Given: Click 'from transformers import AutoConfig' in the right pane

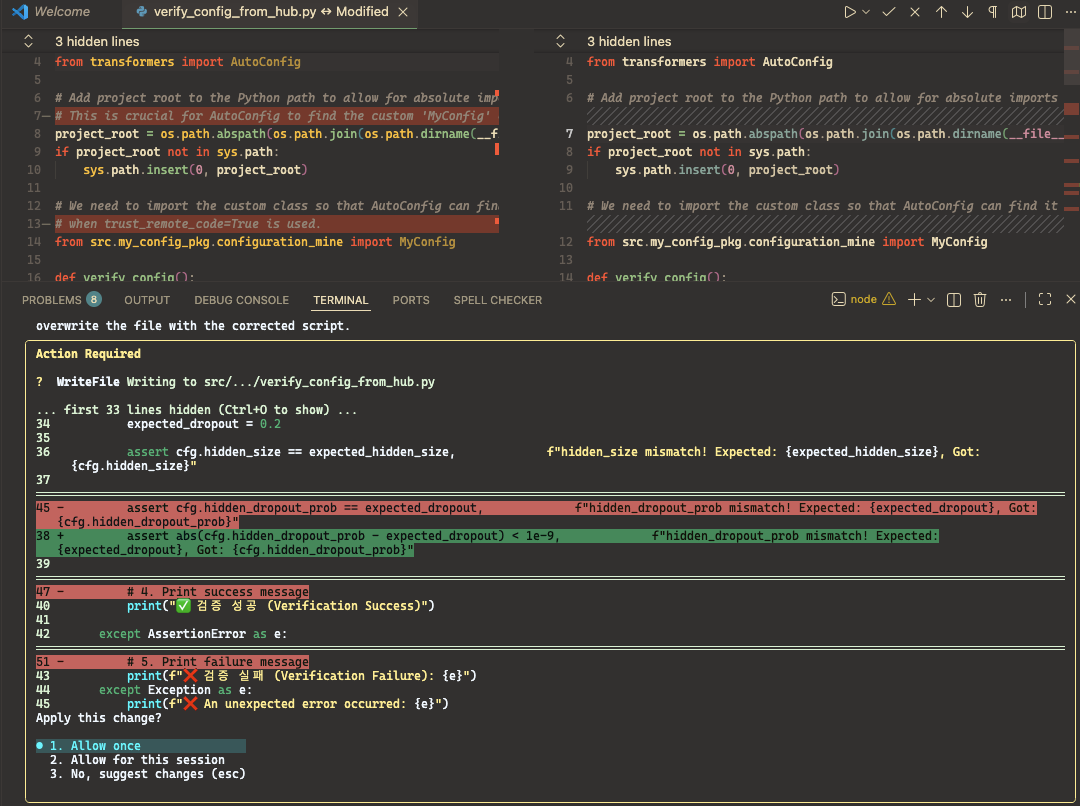Looking at the screenshot, I should tap(709, 62).
